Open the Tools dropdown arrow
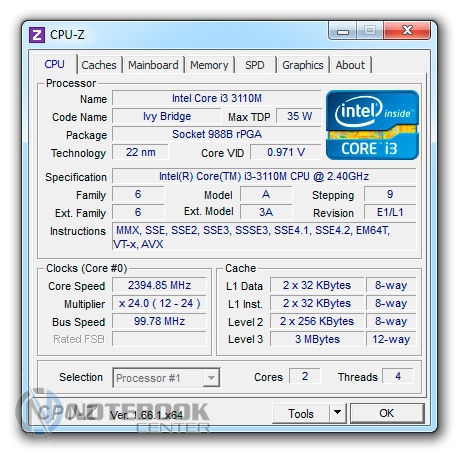 (338, 413)
